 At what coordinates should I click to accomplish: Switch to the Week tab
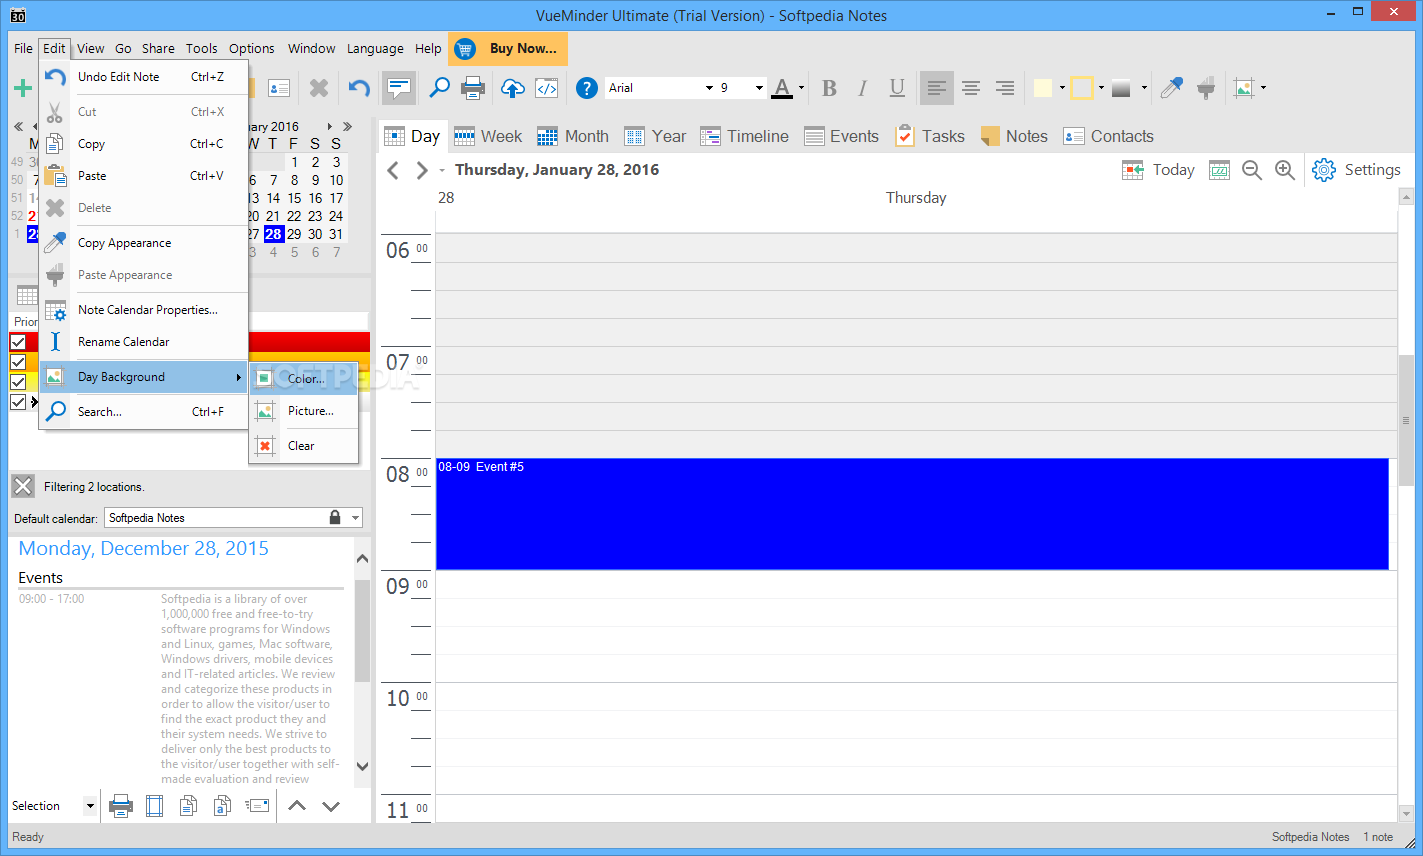pos(488,137)
